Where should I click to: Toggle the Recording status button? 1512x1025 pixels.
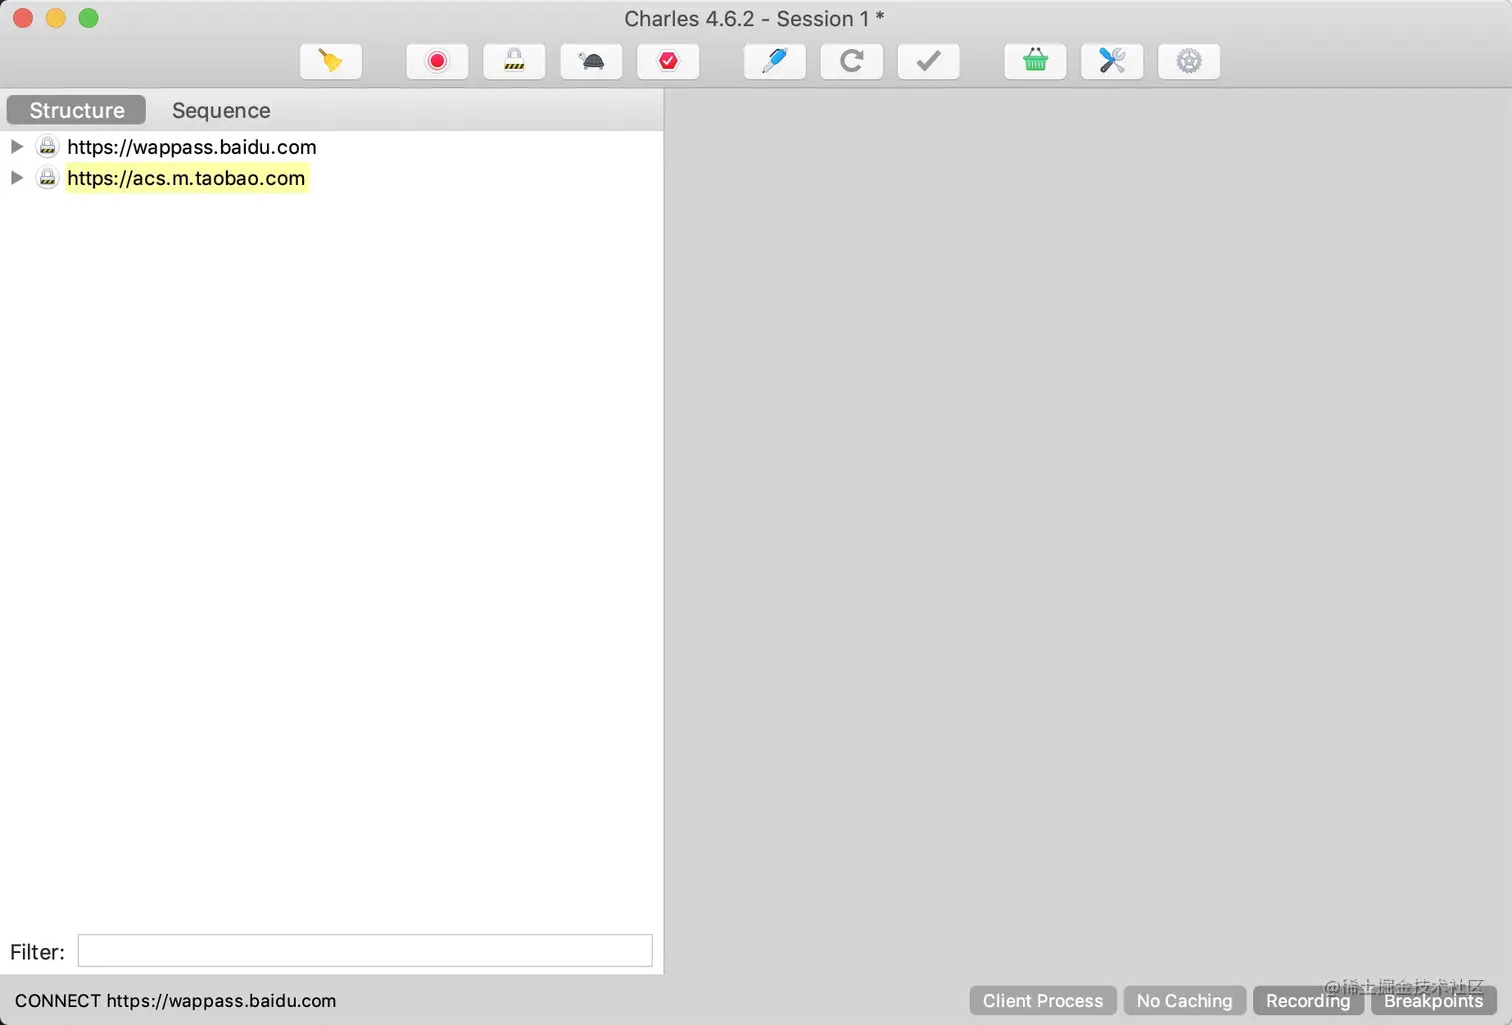[x=1308, y=1001]
